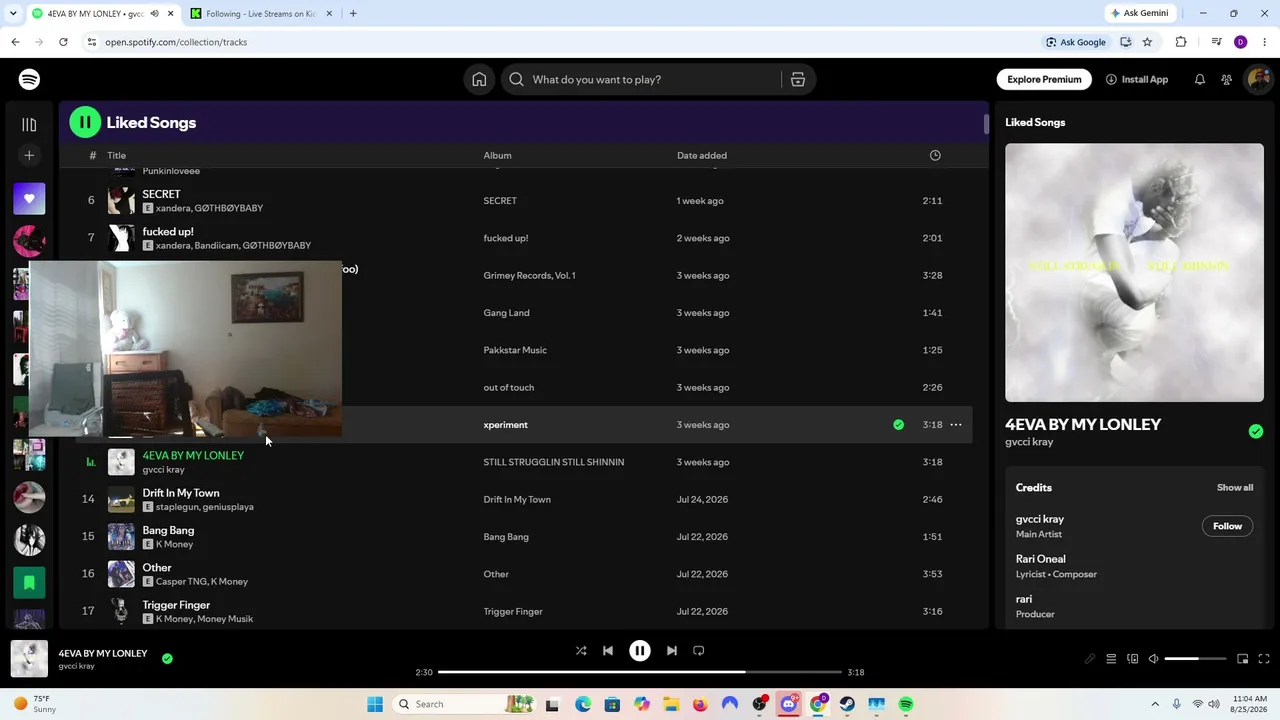This screenshot has width=1280, height=720.
Task: Click Install App button
Action: (1137, 80)
